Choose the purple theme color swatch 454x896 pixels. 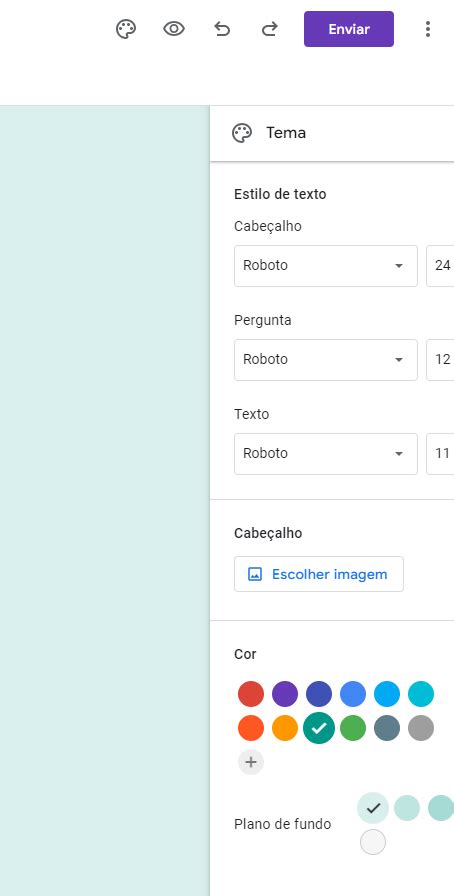click(285, 694)
